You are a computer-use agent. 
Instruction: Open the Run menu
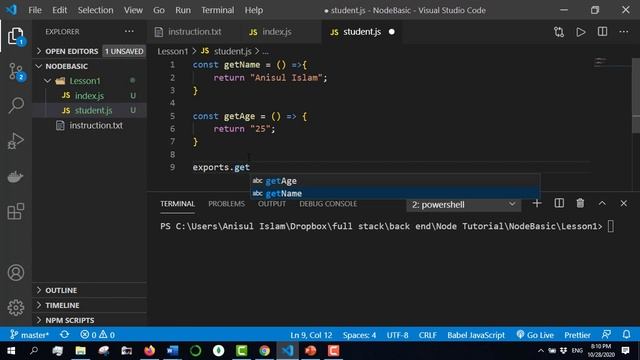pos(183,10)
